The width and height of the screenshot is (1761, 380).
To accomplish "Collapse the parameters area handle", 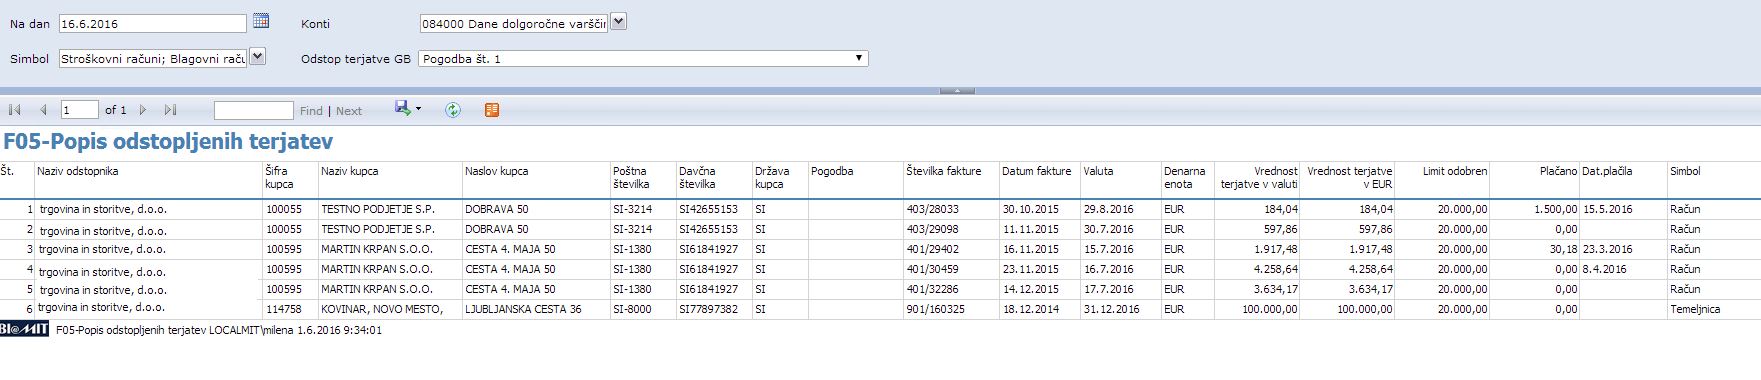I will tap(957, 91).
